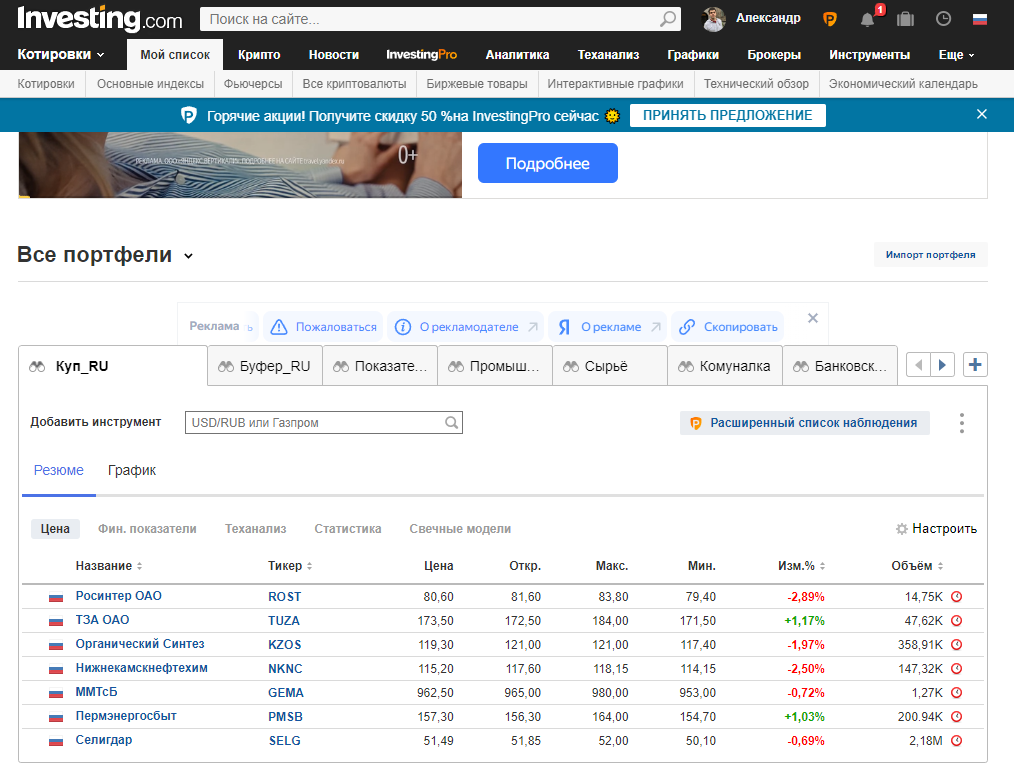Open Нижнекамскнефтехим stock link
This screenshot has height=784, width=1014.
click(x=142, y=668)
